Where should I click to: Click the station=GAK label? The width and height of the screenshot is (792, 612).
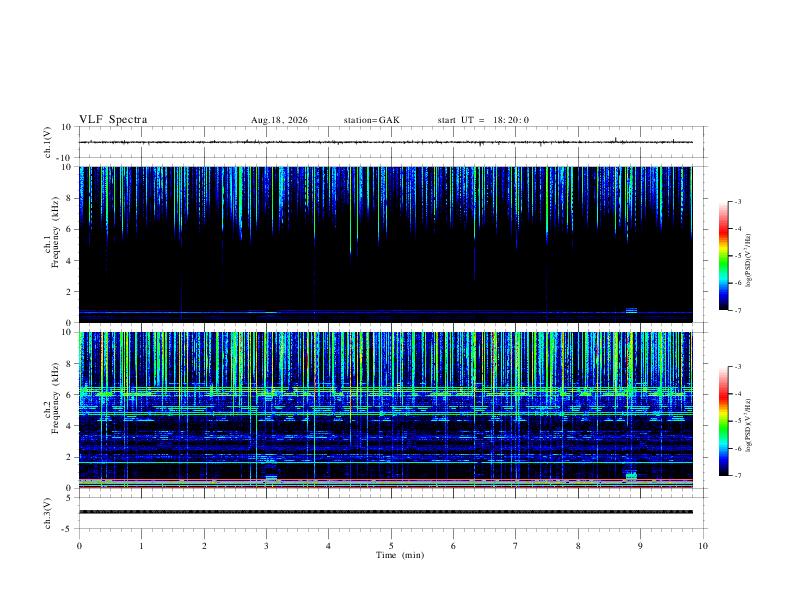coord(371,120)
